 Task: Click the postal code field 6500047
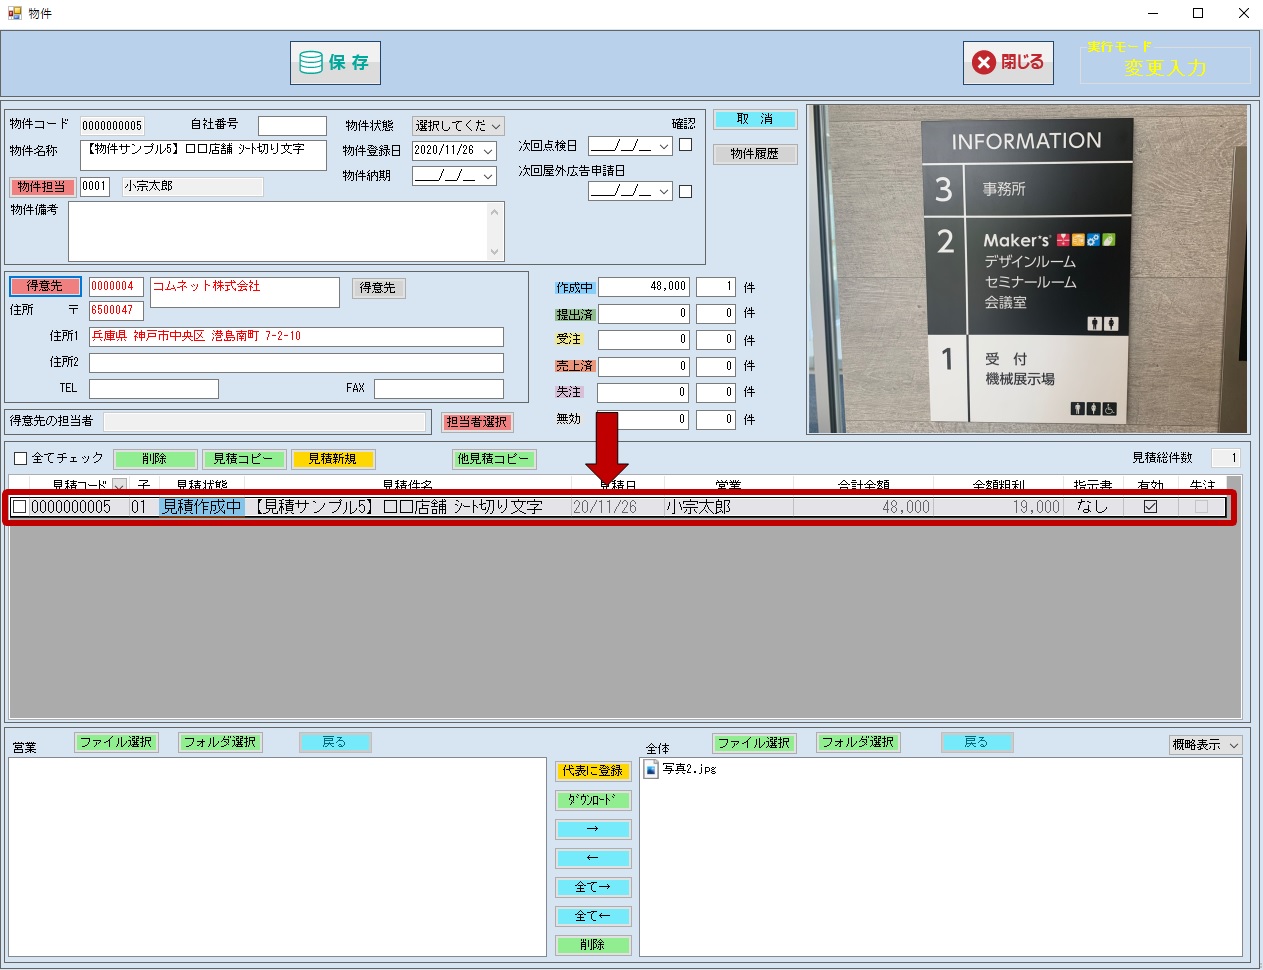pyautogui.click(x=116, y=311)
